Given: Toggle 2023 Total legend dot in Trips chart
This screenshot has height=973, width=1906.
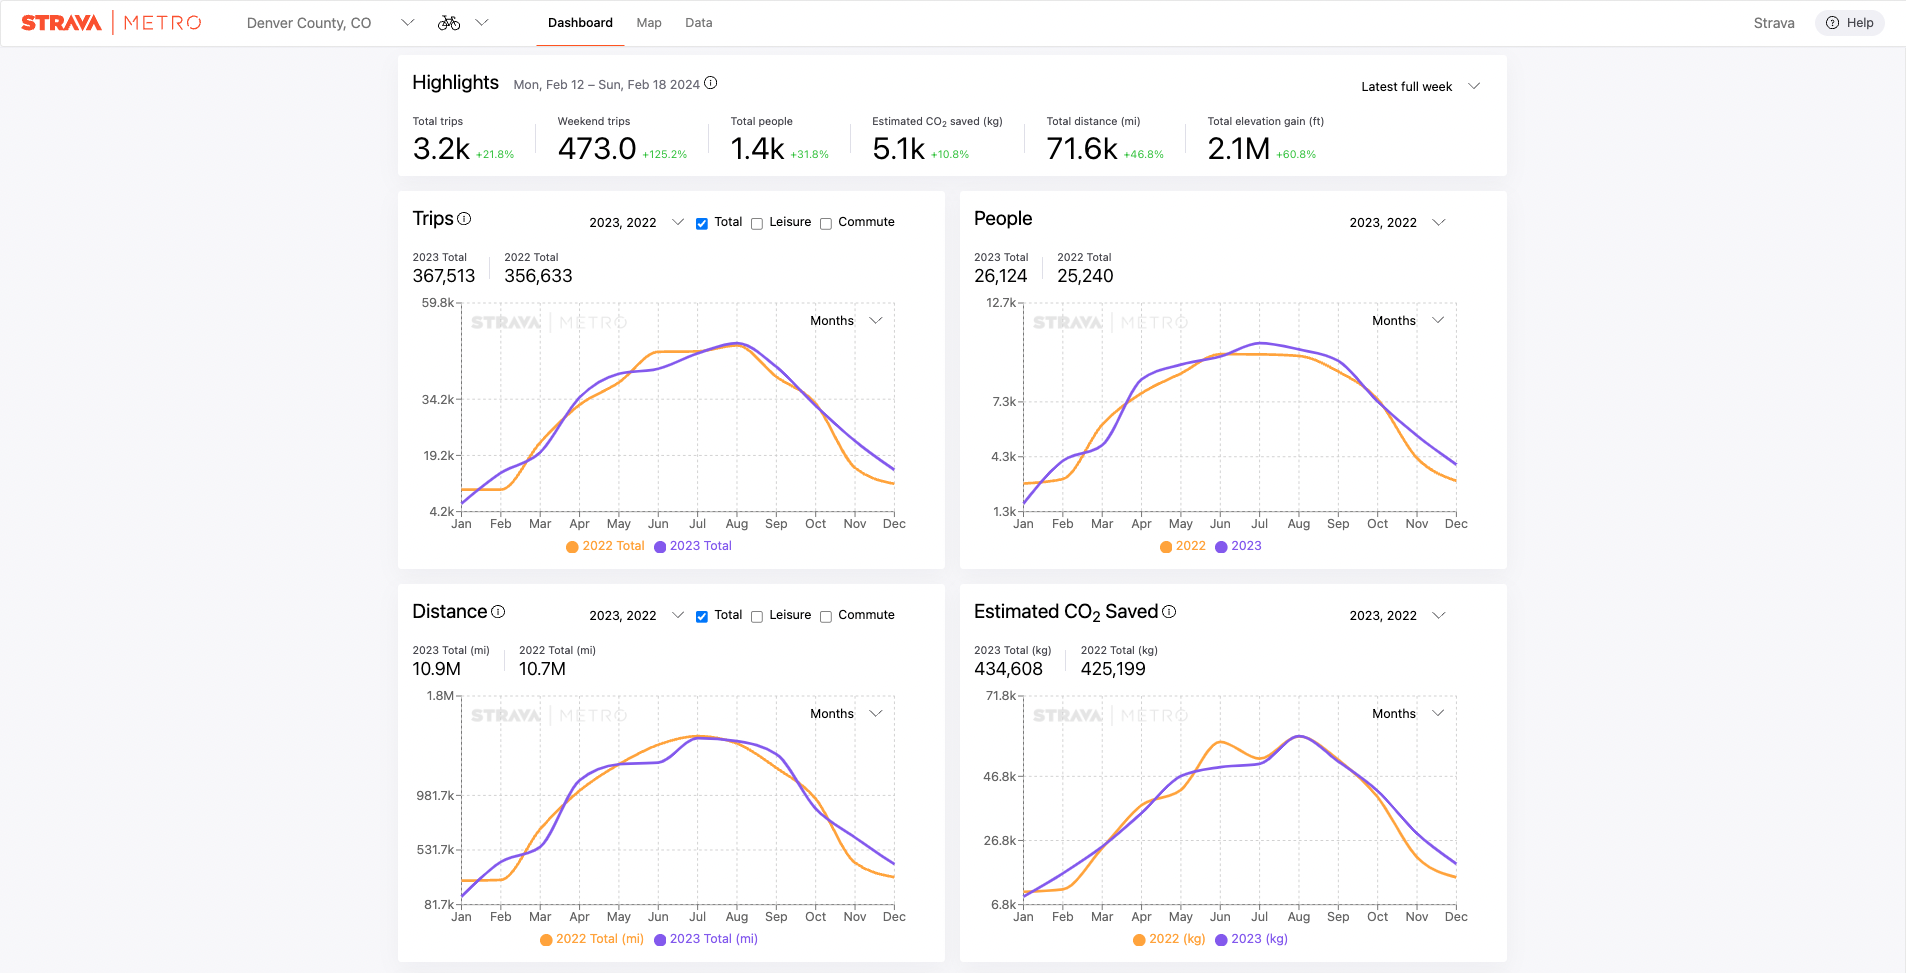Looking at the screenshot, I should (x=660, y=547).
